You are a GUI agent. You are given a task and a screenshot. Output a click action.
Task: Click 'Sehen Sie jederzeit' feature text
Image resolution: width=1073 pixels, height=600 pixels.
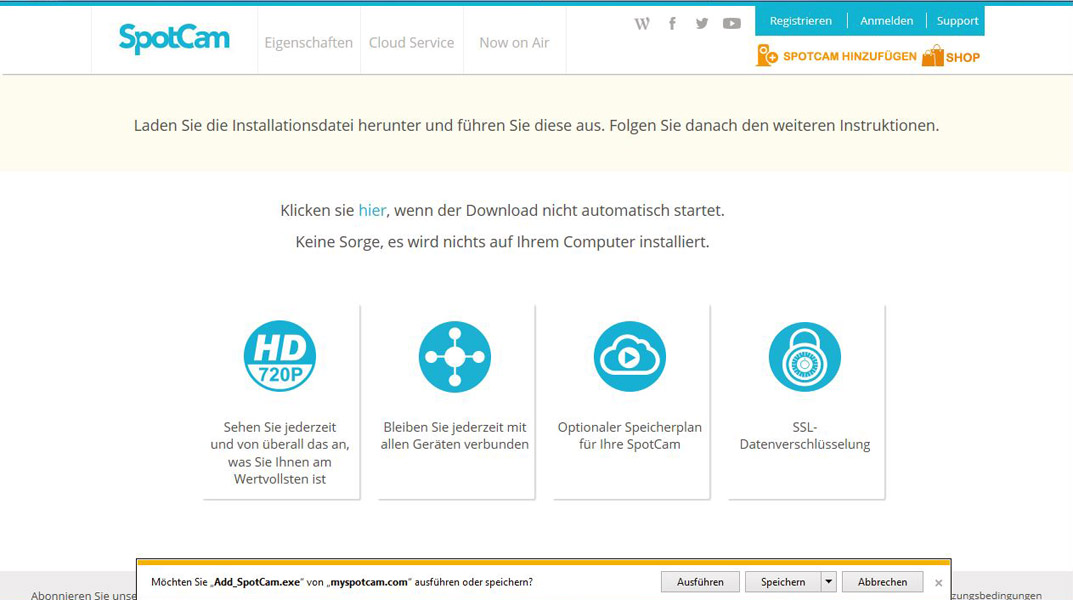(280, 453)
